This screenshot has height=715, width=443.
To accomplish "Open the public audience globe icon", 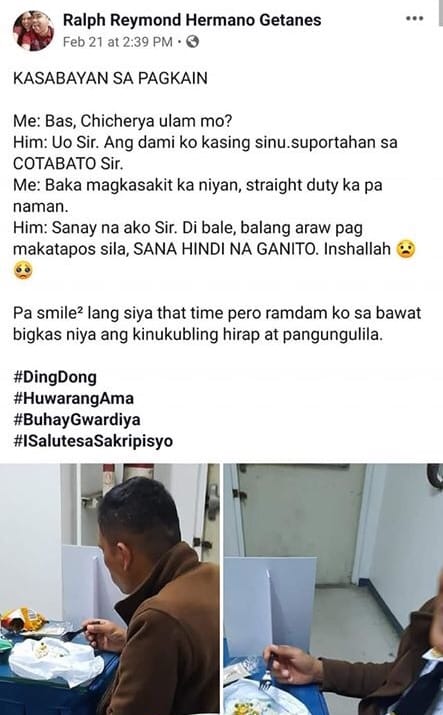I will tap(193, 42).
